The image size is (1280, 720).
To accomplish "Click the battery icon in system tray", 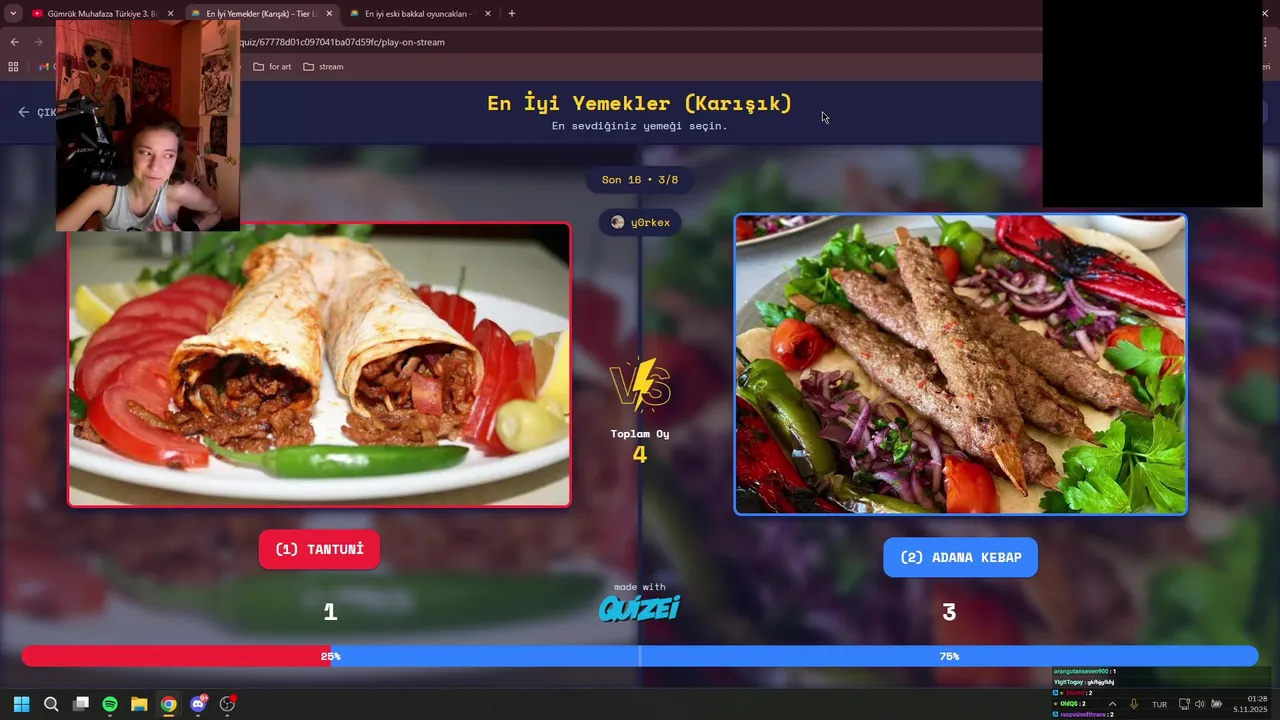I will [1216, 704].
